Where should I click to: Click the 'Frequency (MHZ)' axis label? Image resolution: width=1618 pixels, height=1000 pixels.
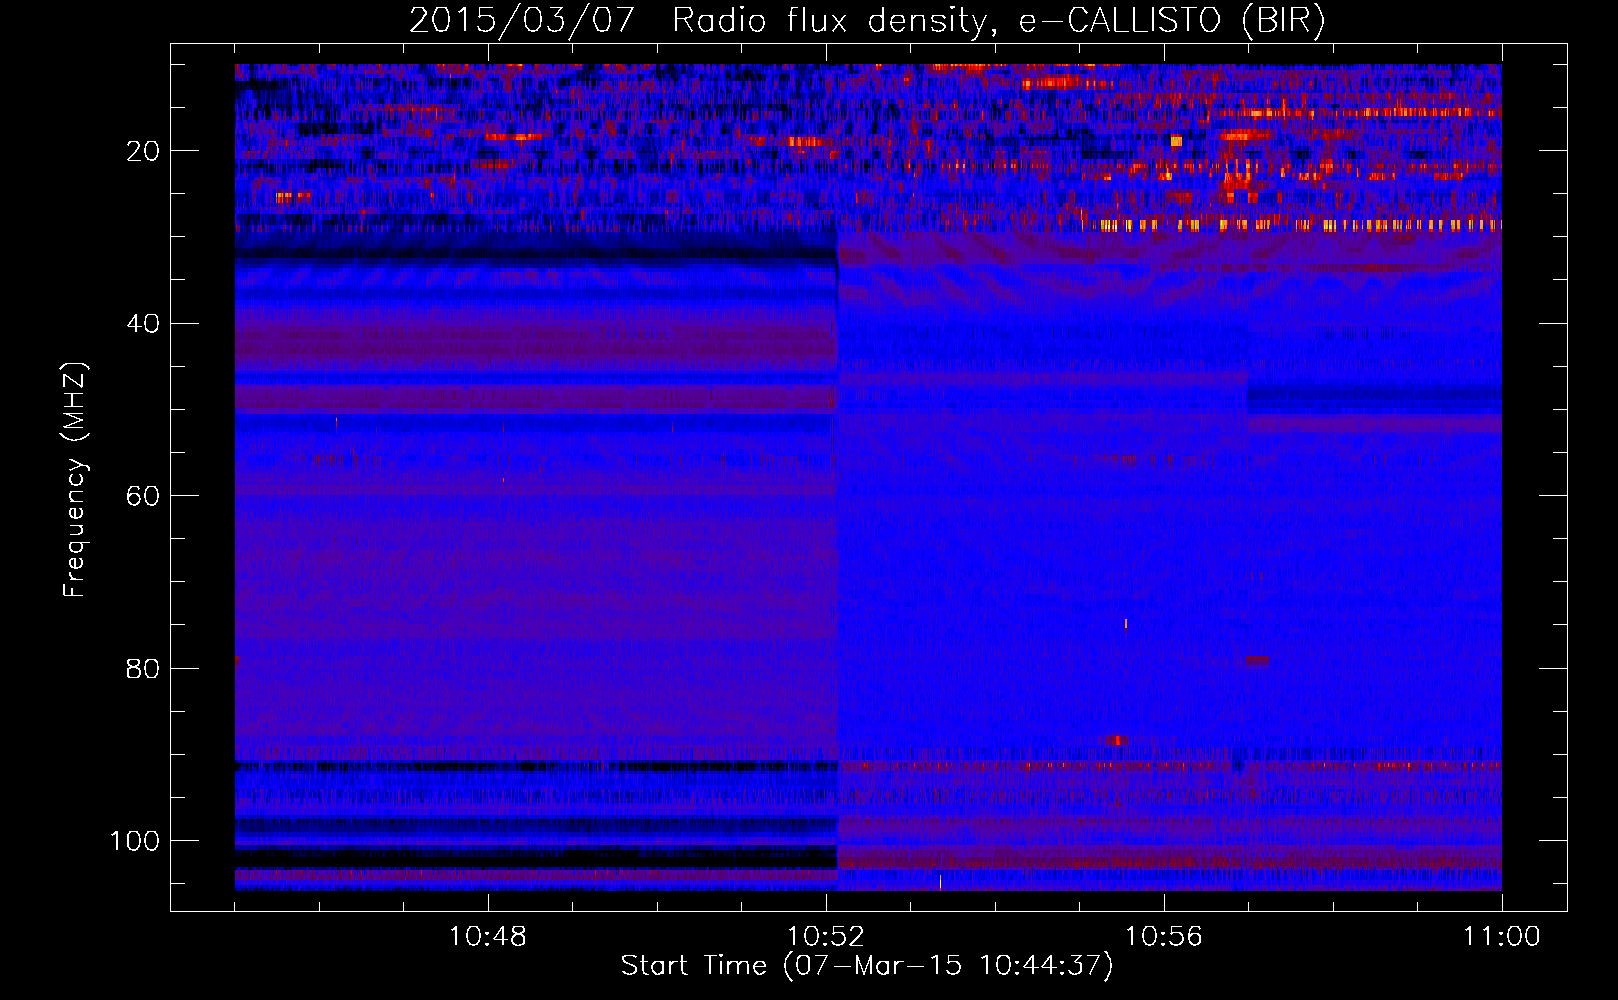tap(75, 479)
